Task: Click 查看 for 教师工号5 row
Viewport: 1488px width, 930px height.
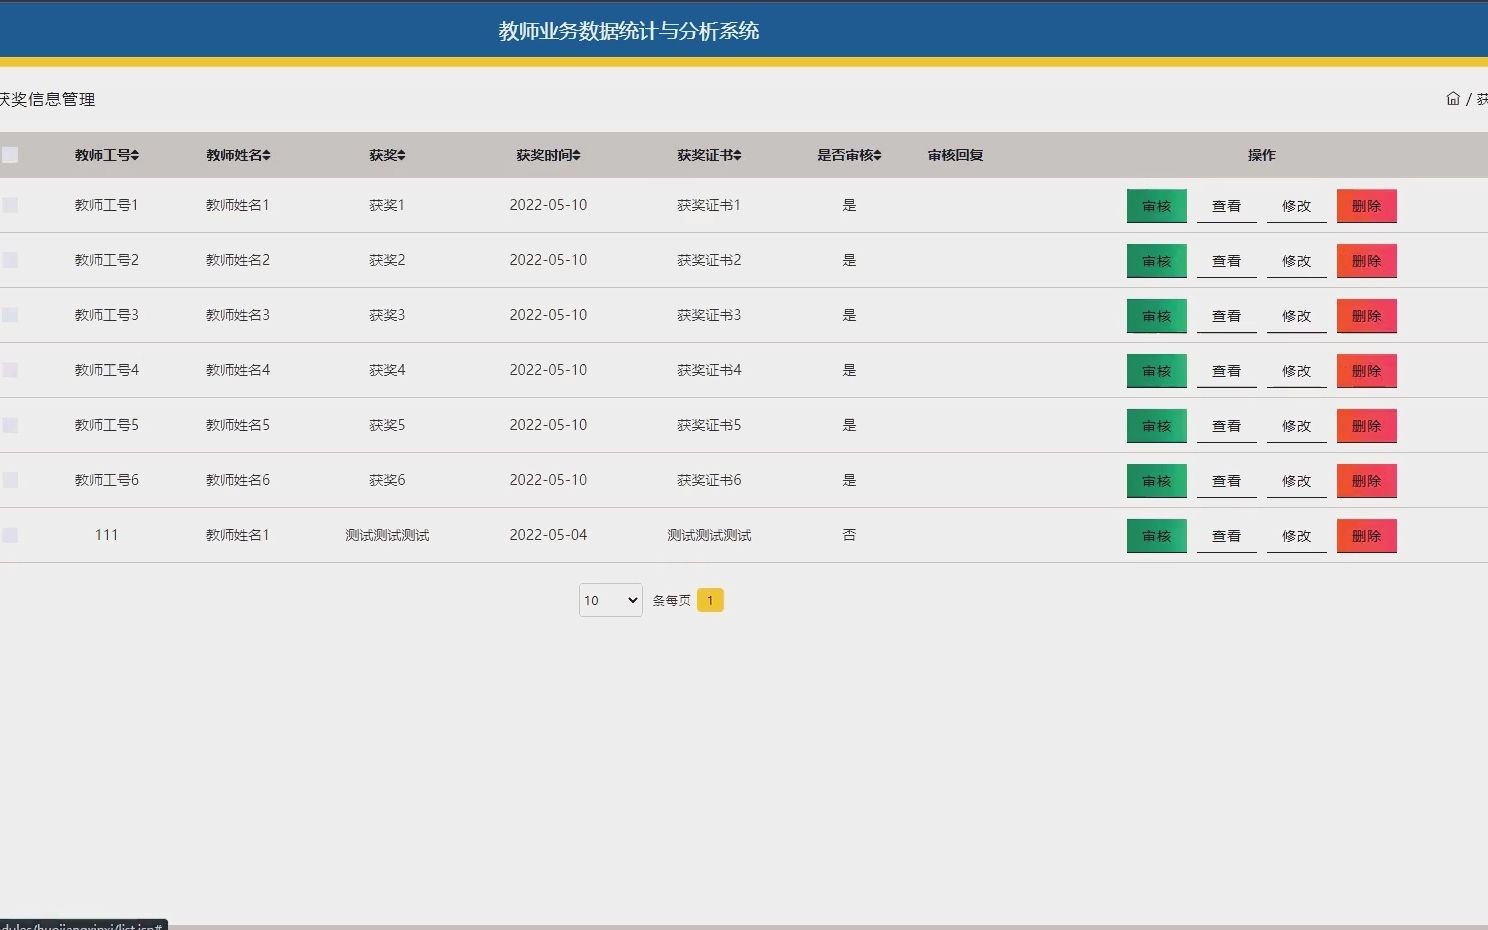Action: (1227, 426)
